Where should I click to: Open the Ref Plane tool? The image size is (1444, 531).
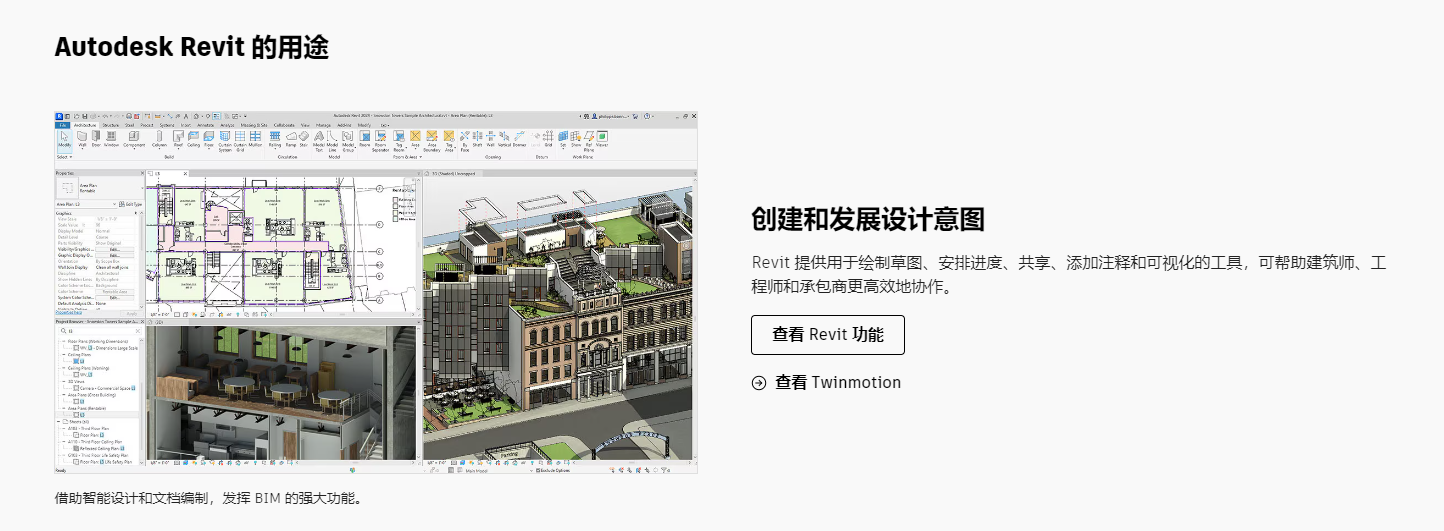590,137
